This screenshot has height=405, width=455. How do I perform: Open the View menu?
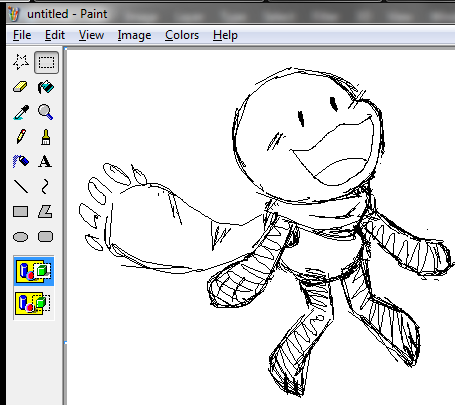pos(91,35)
